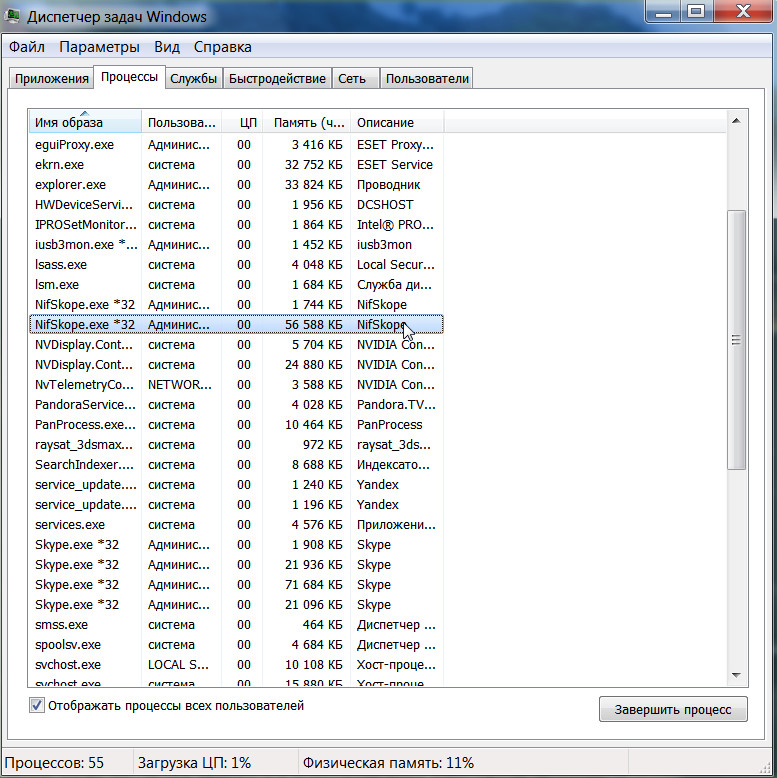Open the Справка menu
This screenshot has width=777, height=778.
tap(222, 47)
